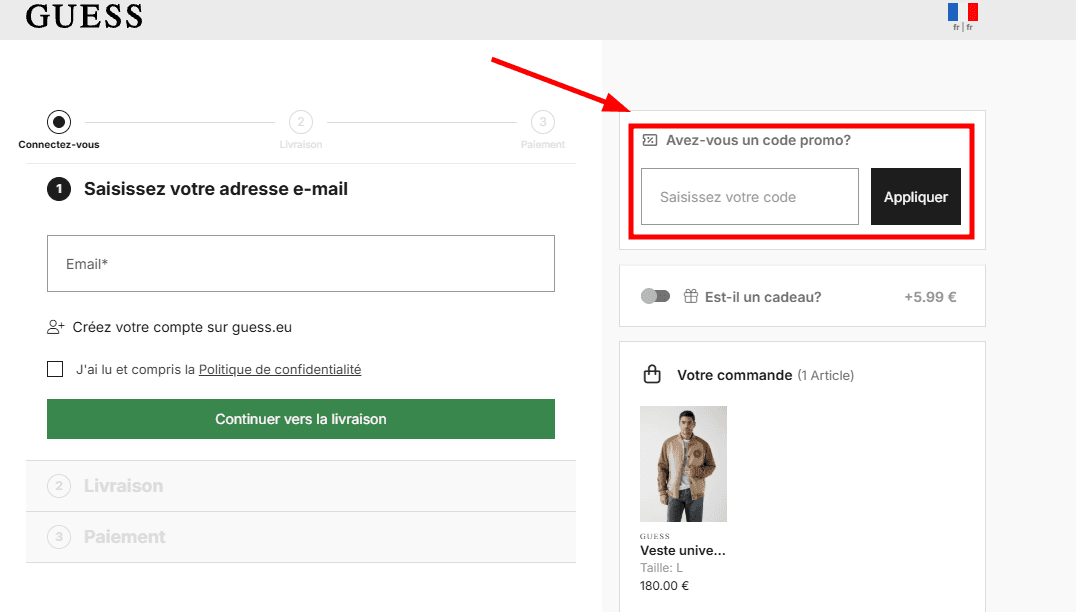Enable the gift option toggle
Screen dimensions: 1076x612
(x=655, y=296)
